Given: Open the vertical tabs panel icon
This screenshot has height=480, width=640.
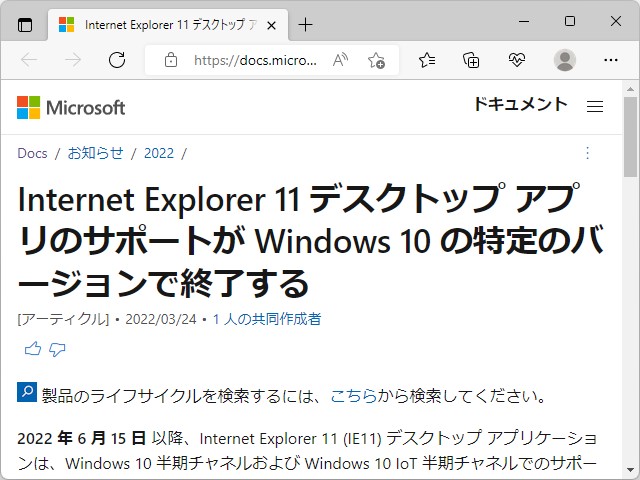Looking at the screenshot, I should coord(25,25).
